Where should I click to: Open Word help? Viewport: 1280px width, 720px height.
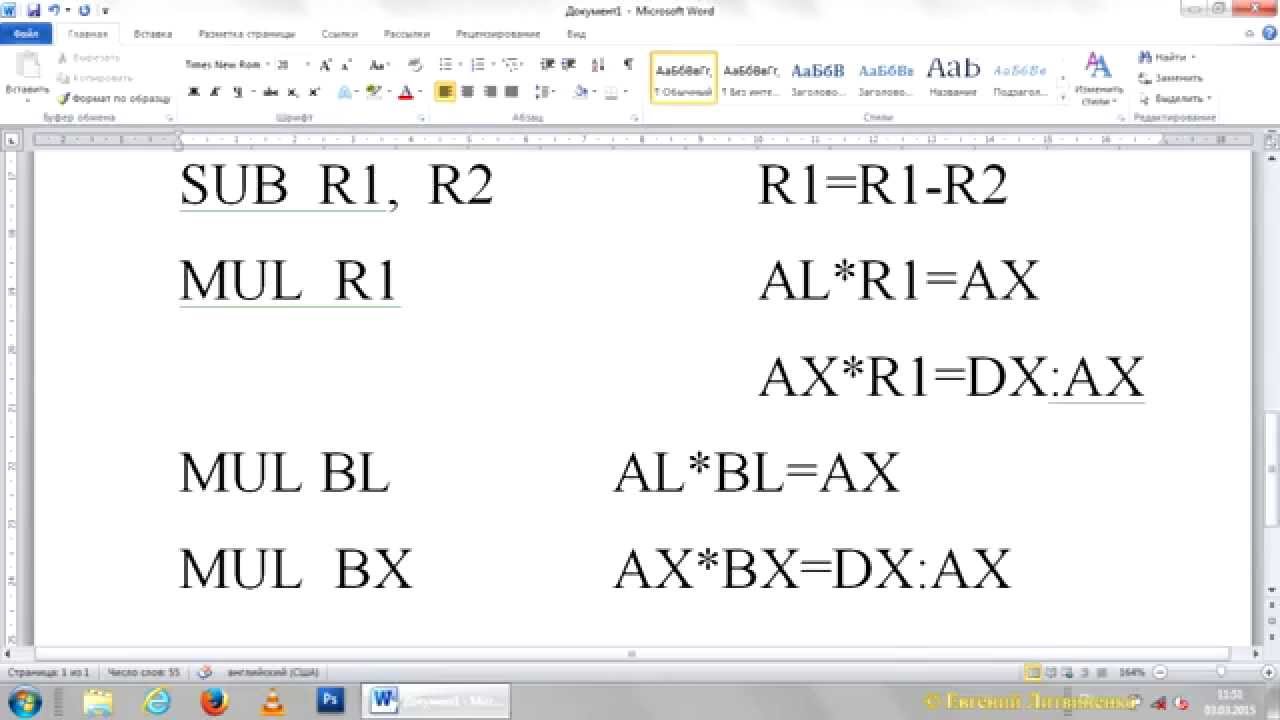1269,33
